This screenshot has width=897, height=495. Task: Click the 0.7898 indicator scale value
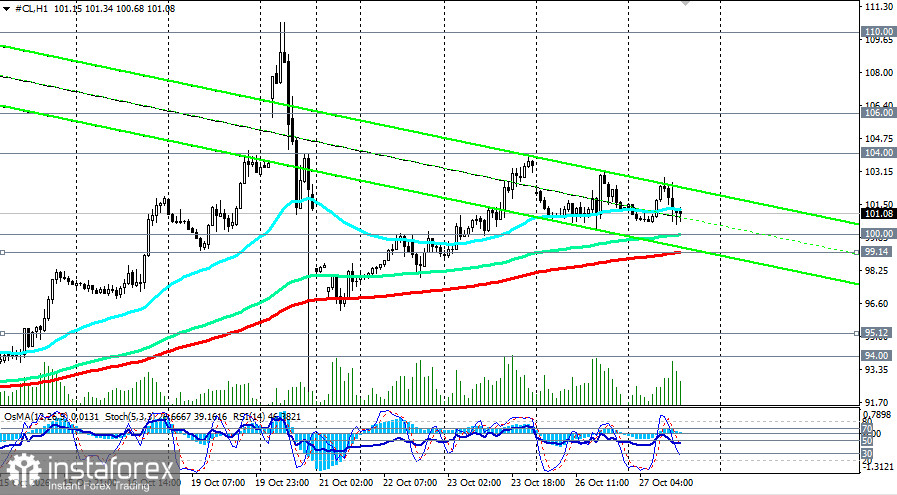pos(878,414)
